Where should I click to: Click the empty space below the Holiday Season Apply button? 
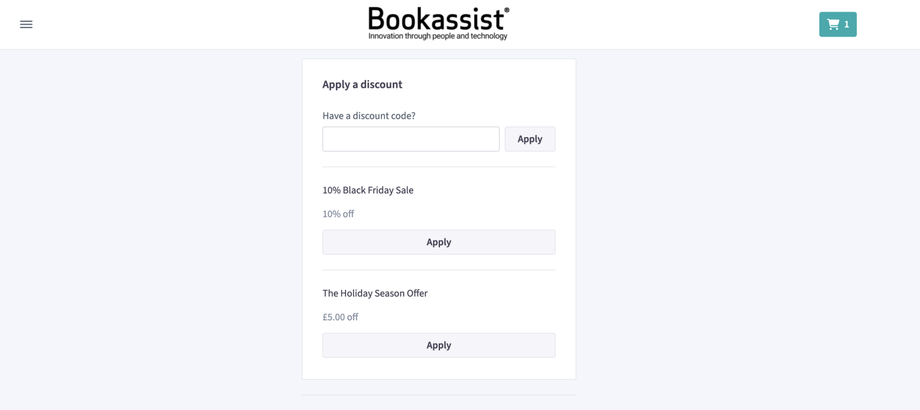pyautogui.click(x=438, y=368)
